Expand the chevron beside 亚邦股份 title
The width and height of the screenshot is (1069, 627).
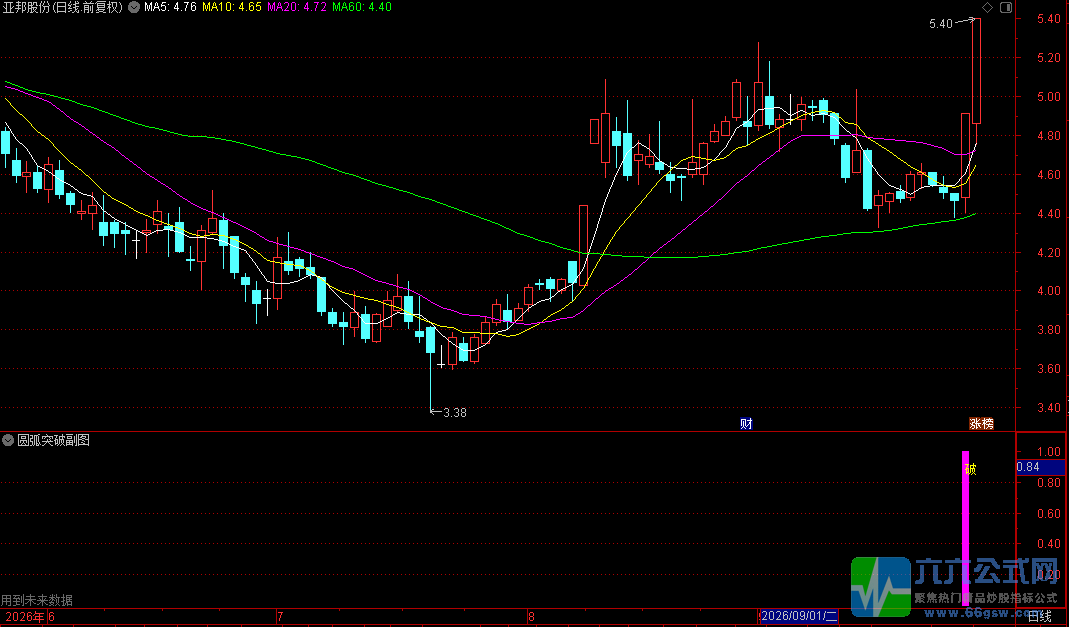[133, 7]
